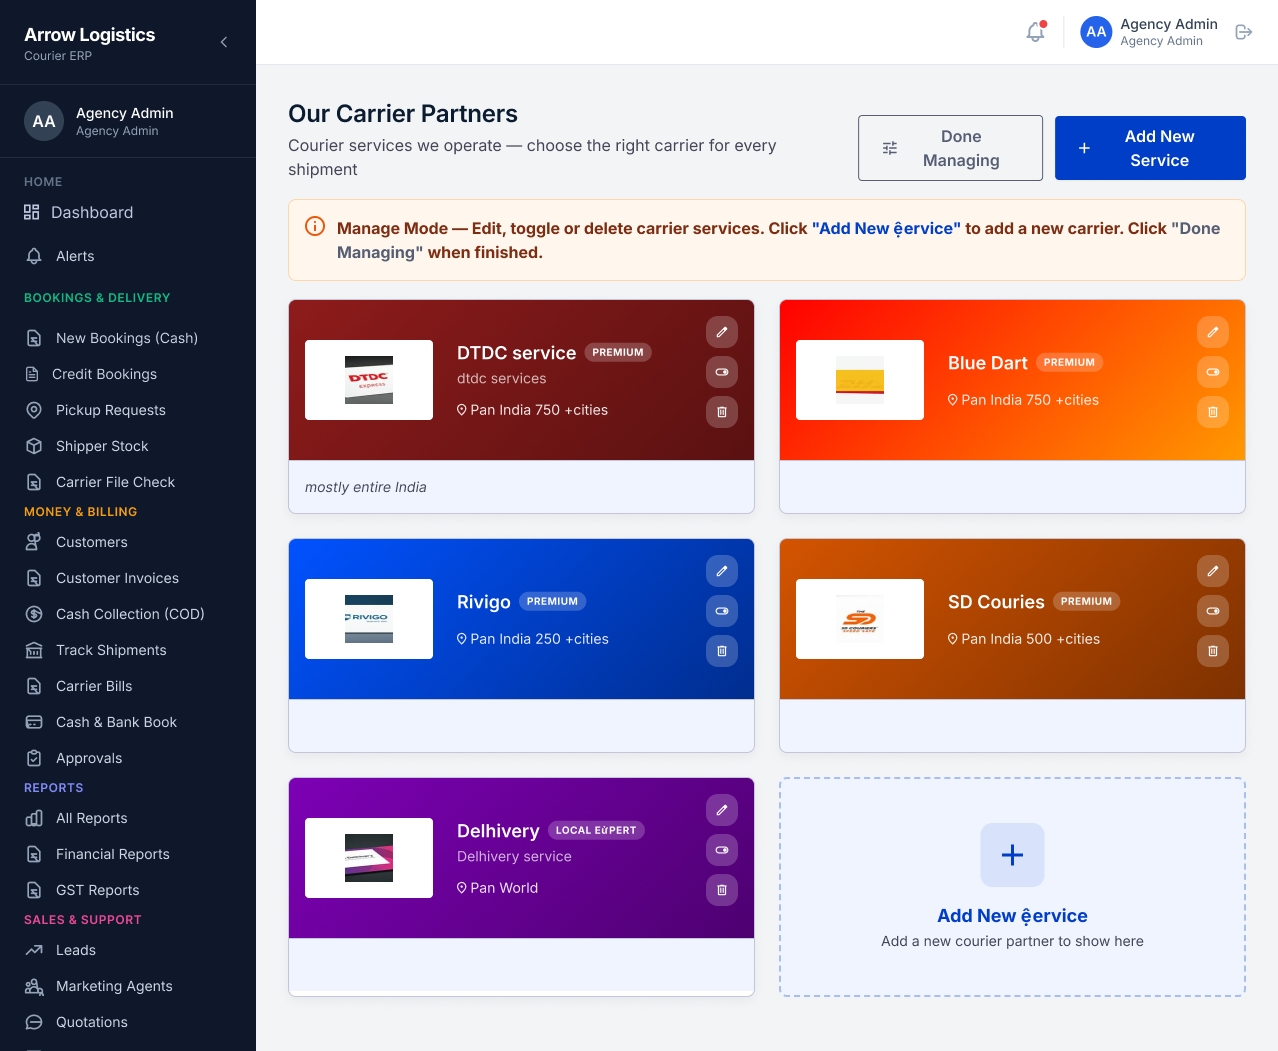Image resolution: width=1278 pixels, height=1051 pixels.
Task: Delete the Delhivery carrier
Action: click(x=722, y=890)
